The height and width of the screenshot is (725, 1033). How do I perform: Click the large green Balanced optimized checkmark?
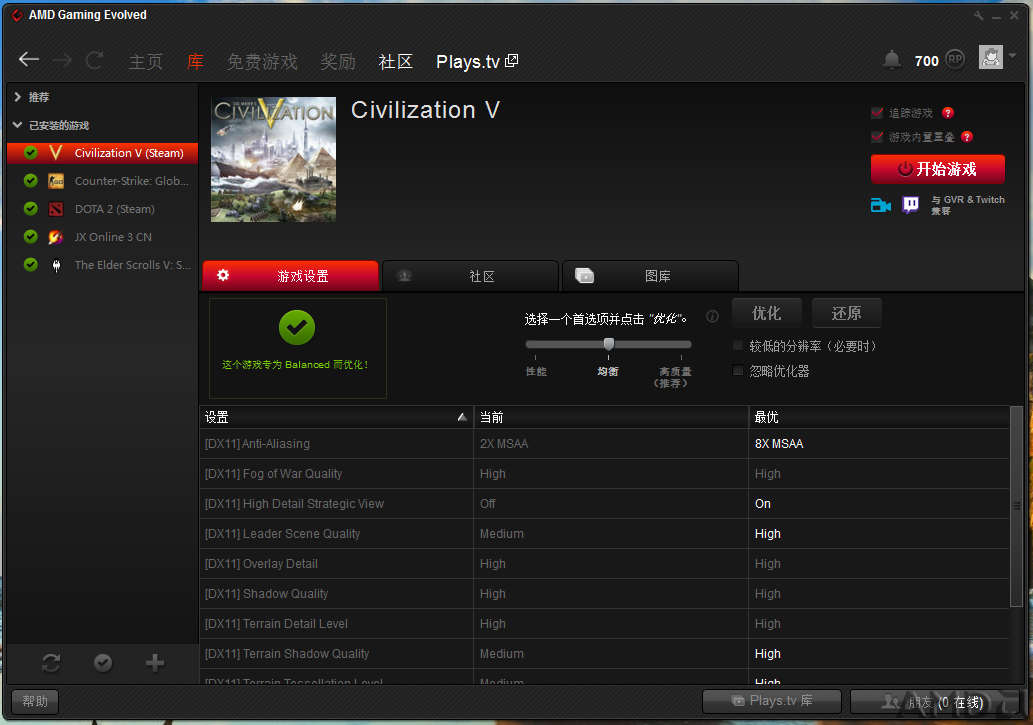click(x=296, y=328)
